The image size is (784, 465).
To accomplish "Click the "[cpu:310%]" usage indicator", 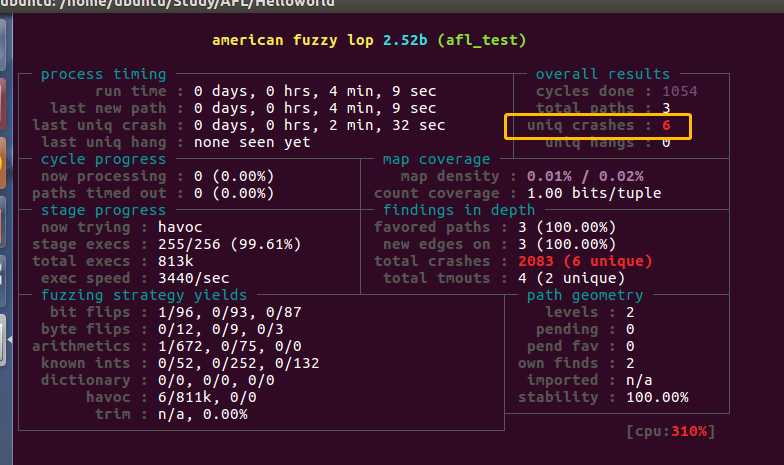I will click(x=670, y=431).
